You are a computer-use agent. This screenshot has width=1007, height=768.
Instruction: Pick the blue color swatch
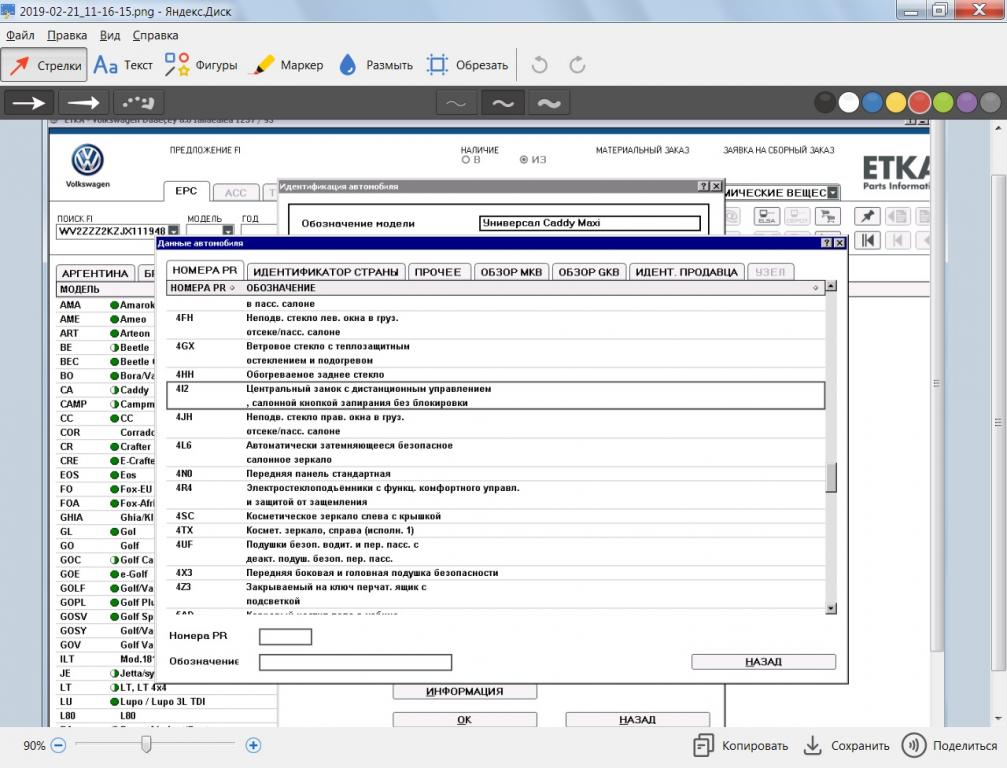872,103
